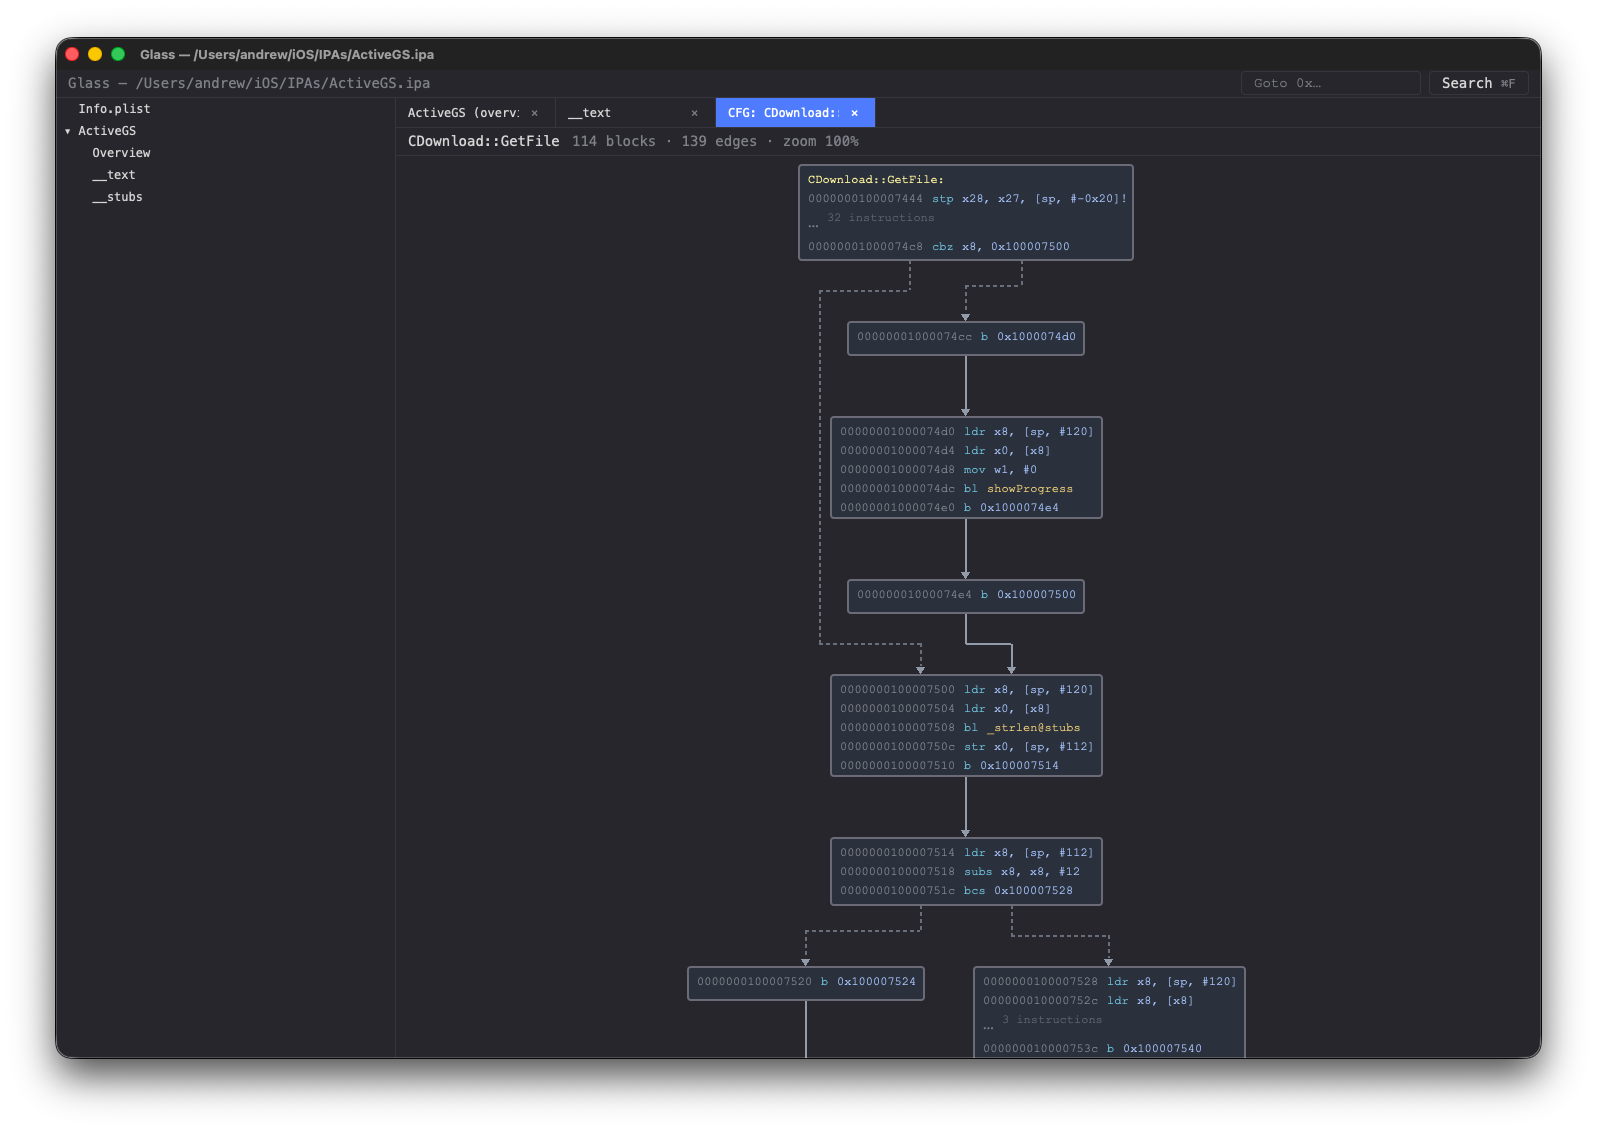Close the __text tab
The image size is (1597, 1132).
pos(695,113)
